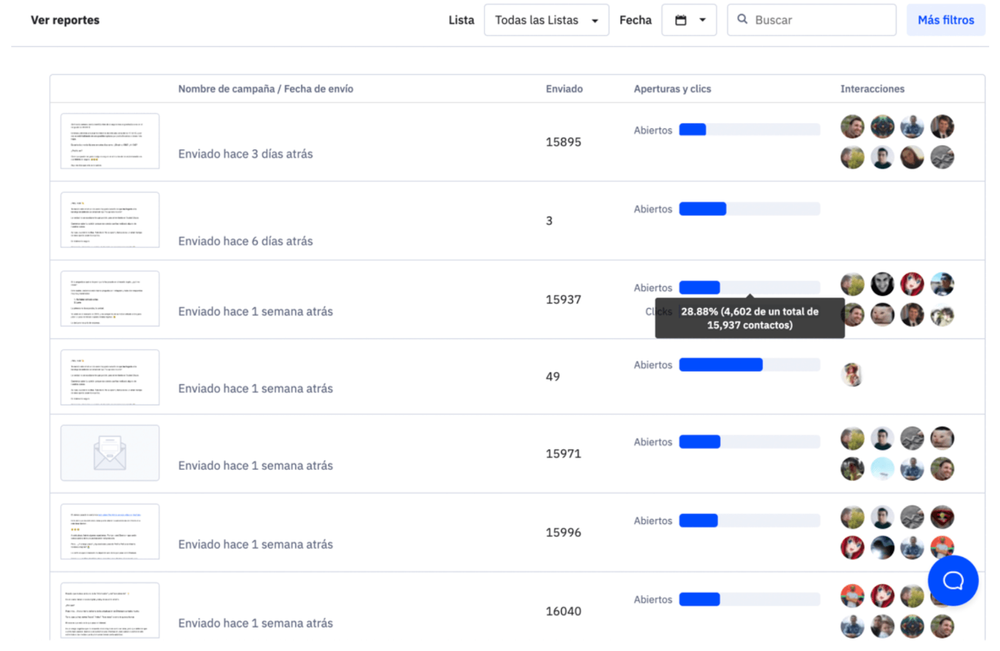Click the single contact avatar for 49-sent campaign
The image size is (1000, 651).
coord(852,374)
